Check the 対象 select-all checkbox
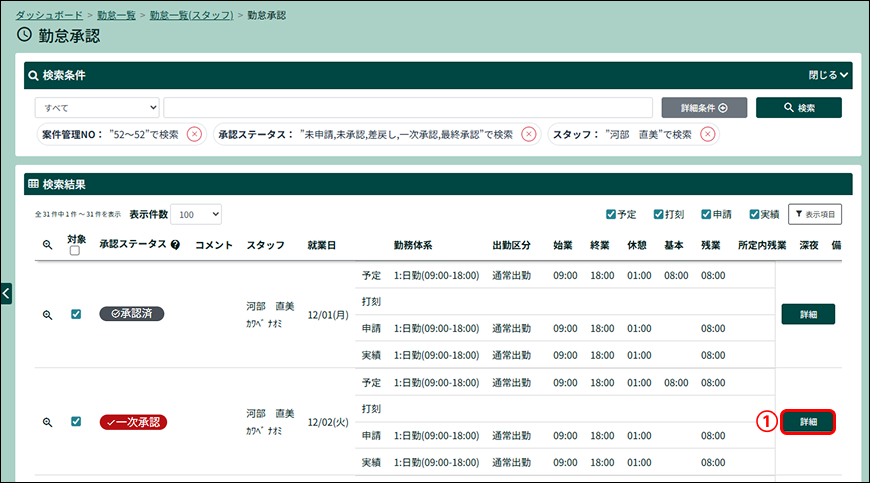This screenshot has width=870, height=483. (75, 251)
